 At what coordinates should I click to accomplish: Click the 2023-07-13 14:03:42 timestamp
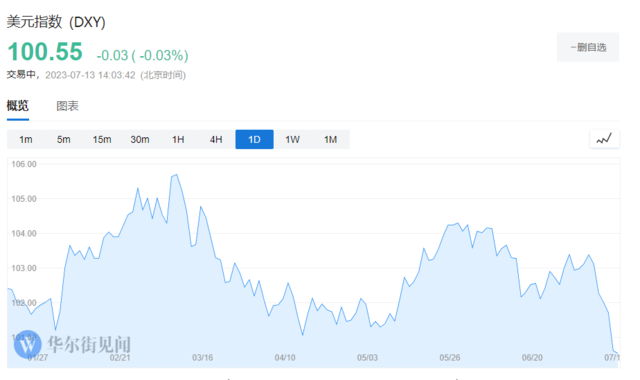point(90,75)
